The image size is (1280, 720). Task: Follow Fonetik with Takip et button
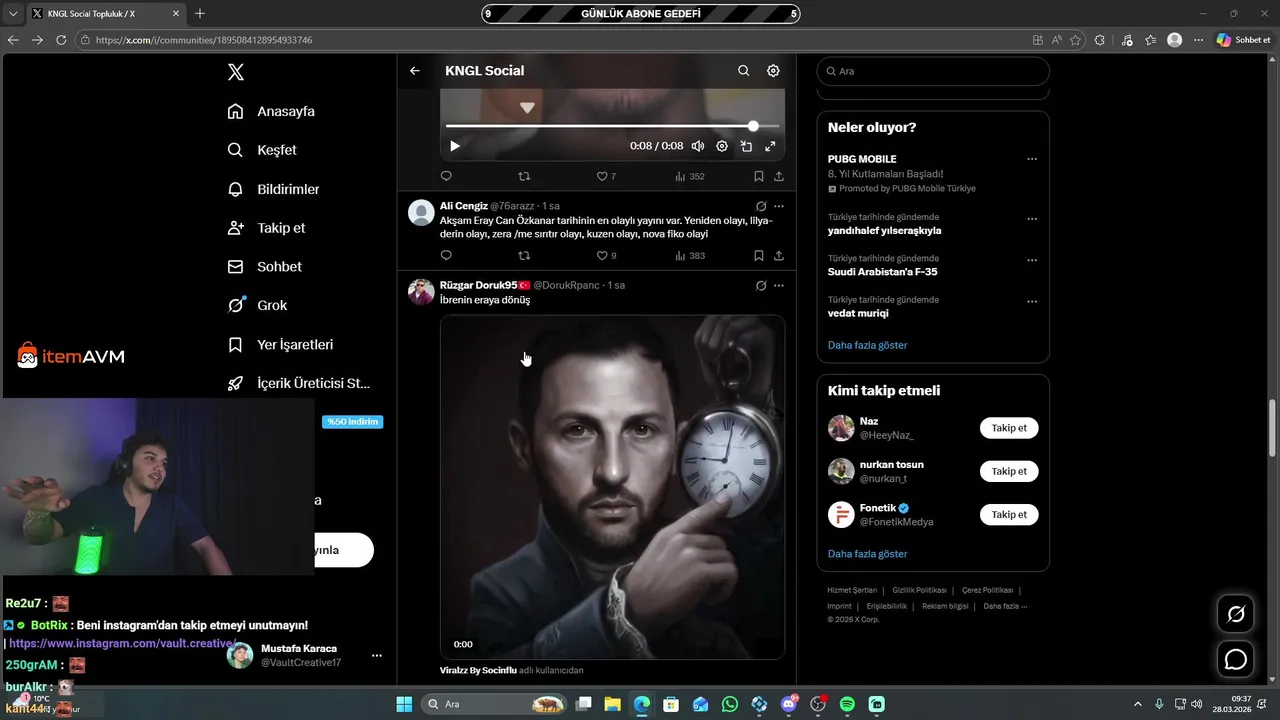click(1009, 515)
